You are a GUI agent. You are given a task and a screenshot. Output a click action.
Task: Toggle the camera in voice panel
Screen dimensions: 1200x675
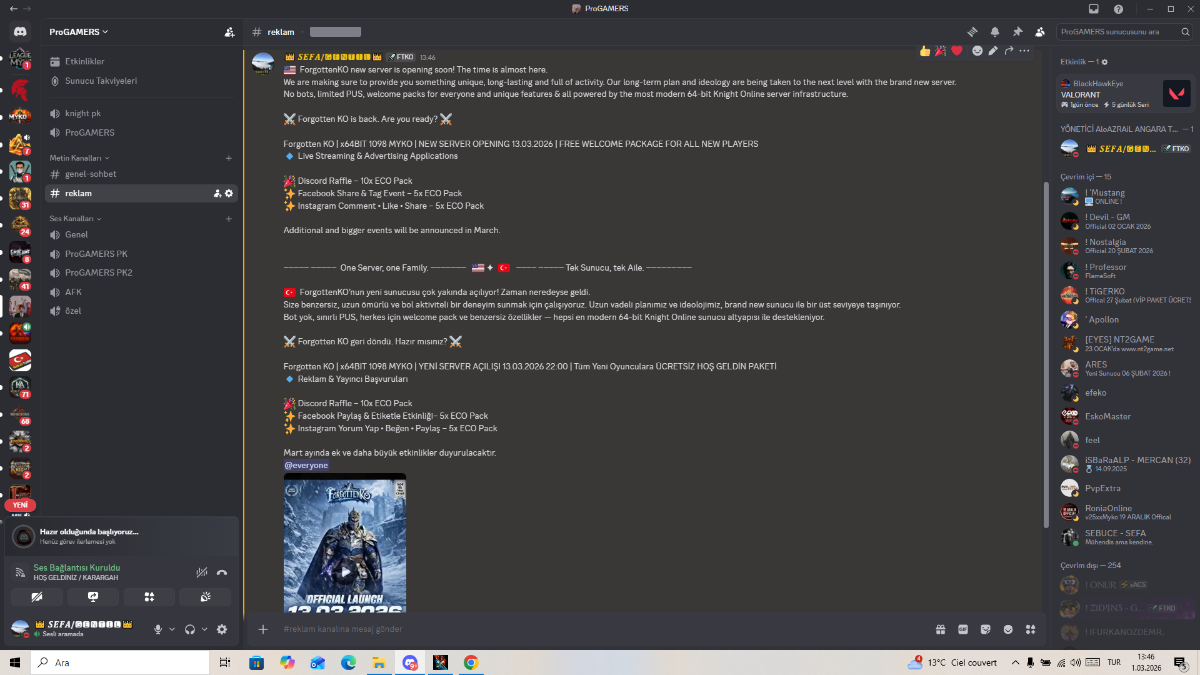click(37, 597)
